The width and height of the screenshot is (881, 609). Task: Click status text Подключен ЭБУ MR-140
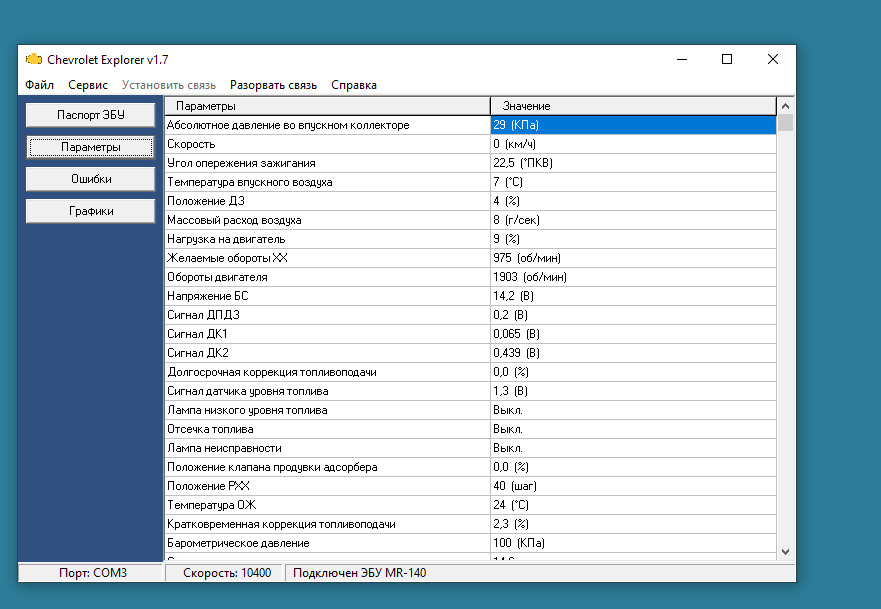[x=360, y=572]
